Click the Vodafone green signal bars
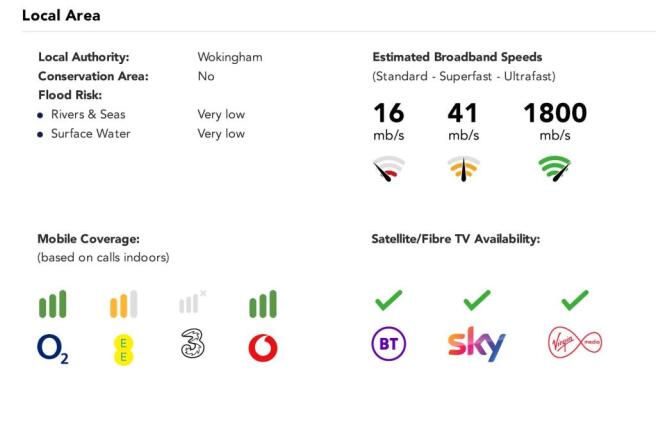This screenshot has width=656, height=432. 262,302
